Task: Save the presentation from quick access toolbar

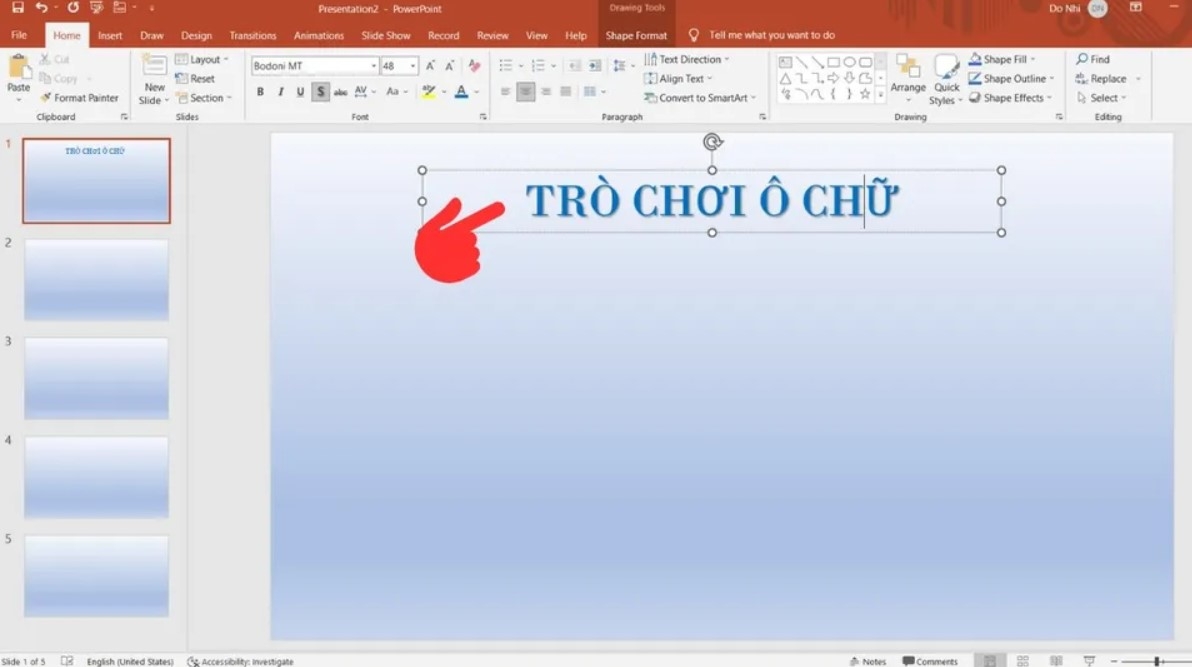Action: point(17,8)
